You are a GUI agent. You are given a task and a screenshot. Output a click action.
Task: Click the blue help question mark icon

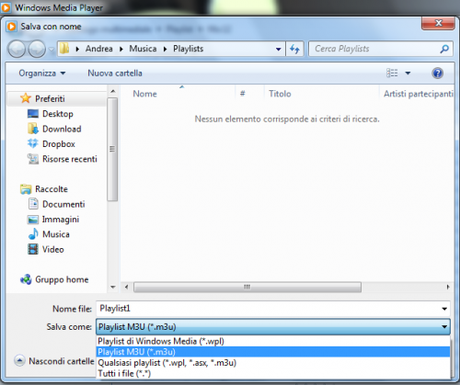(437, 73)
